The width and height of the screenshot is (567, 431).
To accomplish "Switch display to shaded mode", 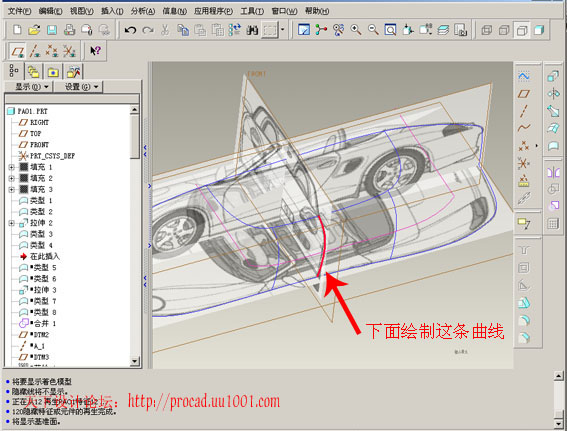I will [539, 30].
